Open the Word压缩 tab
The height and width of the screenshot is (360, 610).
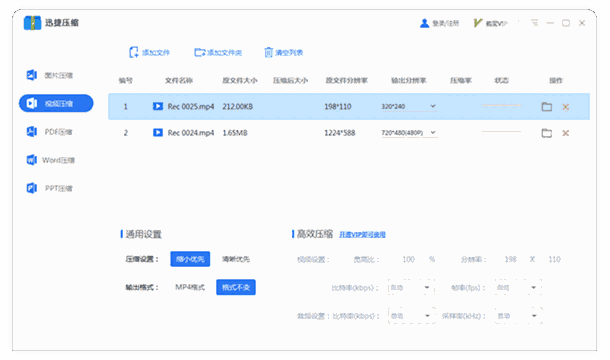50,160
